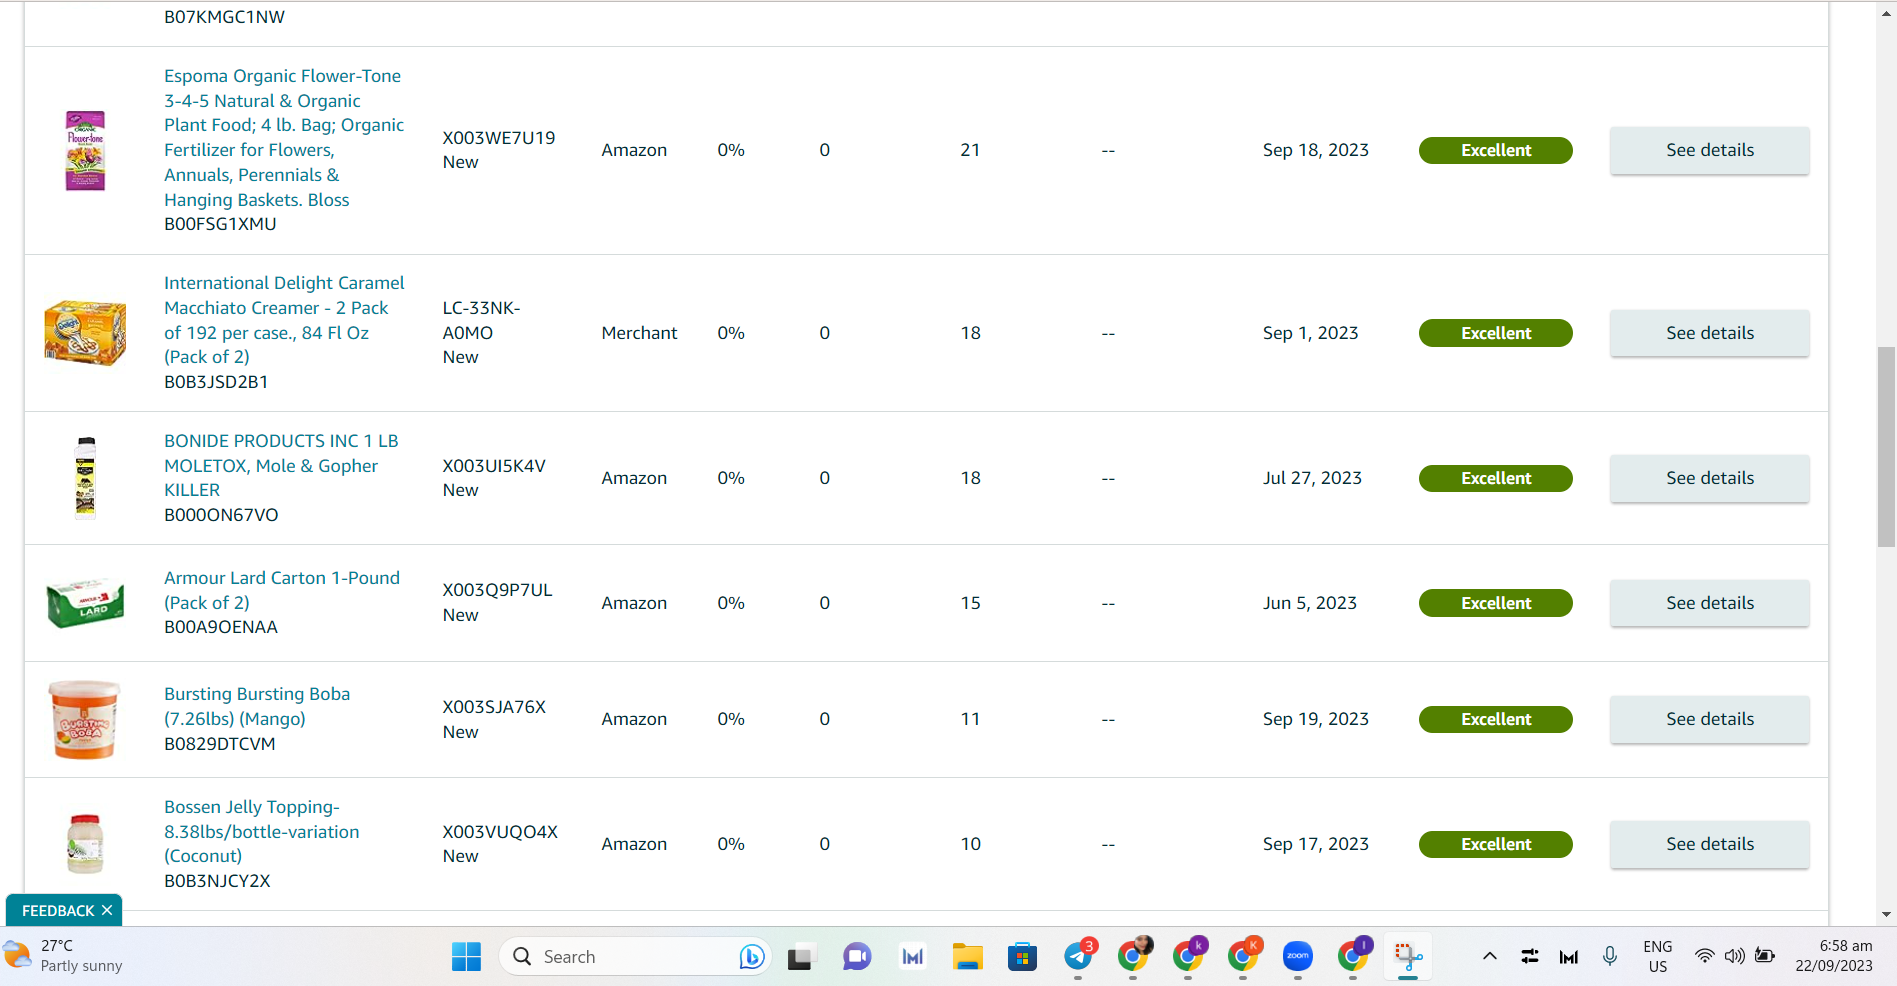The image size is (1897, 986).
Task: Open the clock and date flyout
Action: coord(1834,956)
